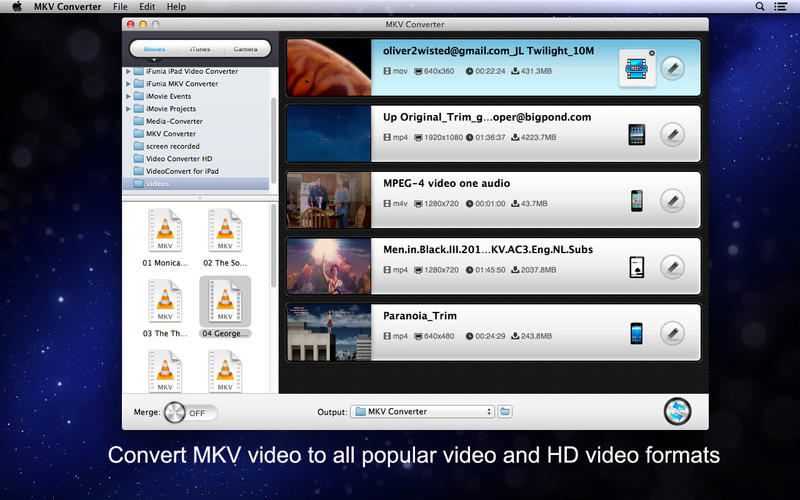Open the Help menu
The height and width of the screenshot is (500, 800).
(x=177, y=7)
